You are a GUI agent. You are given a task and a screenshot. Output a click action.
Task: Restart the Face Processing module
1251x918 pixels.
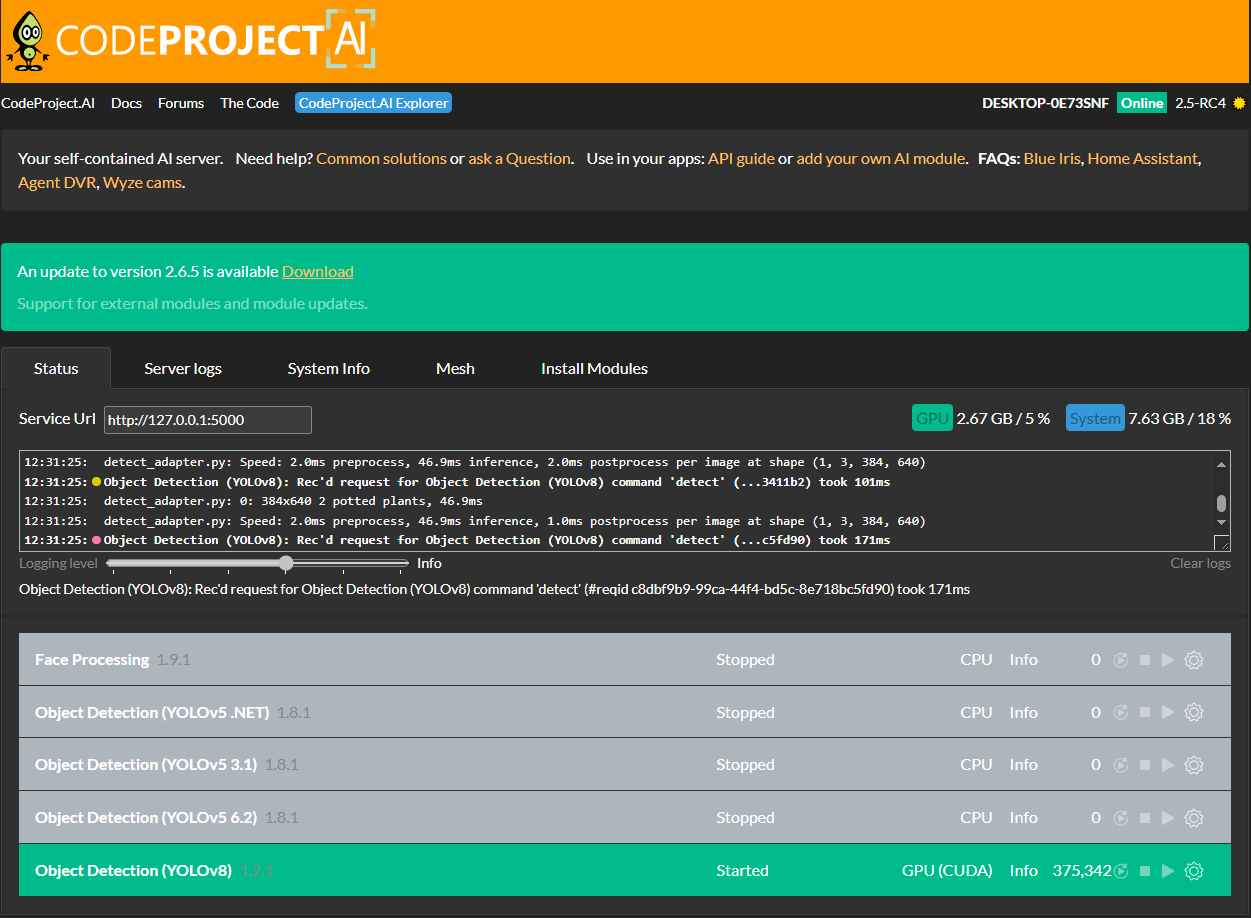1121,660
